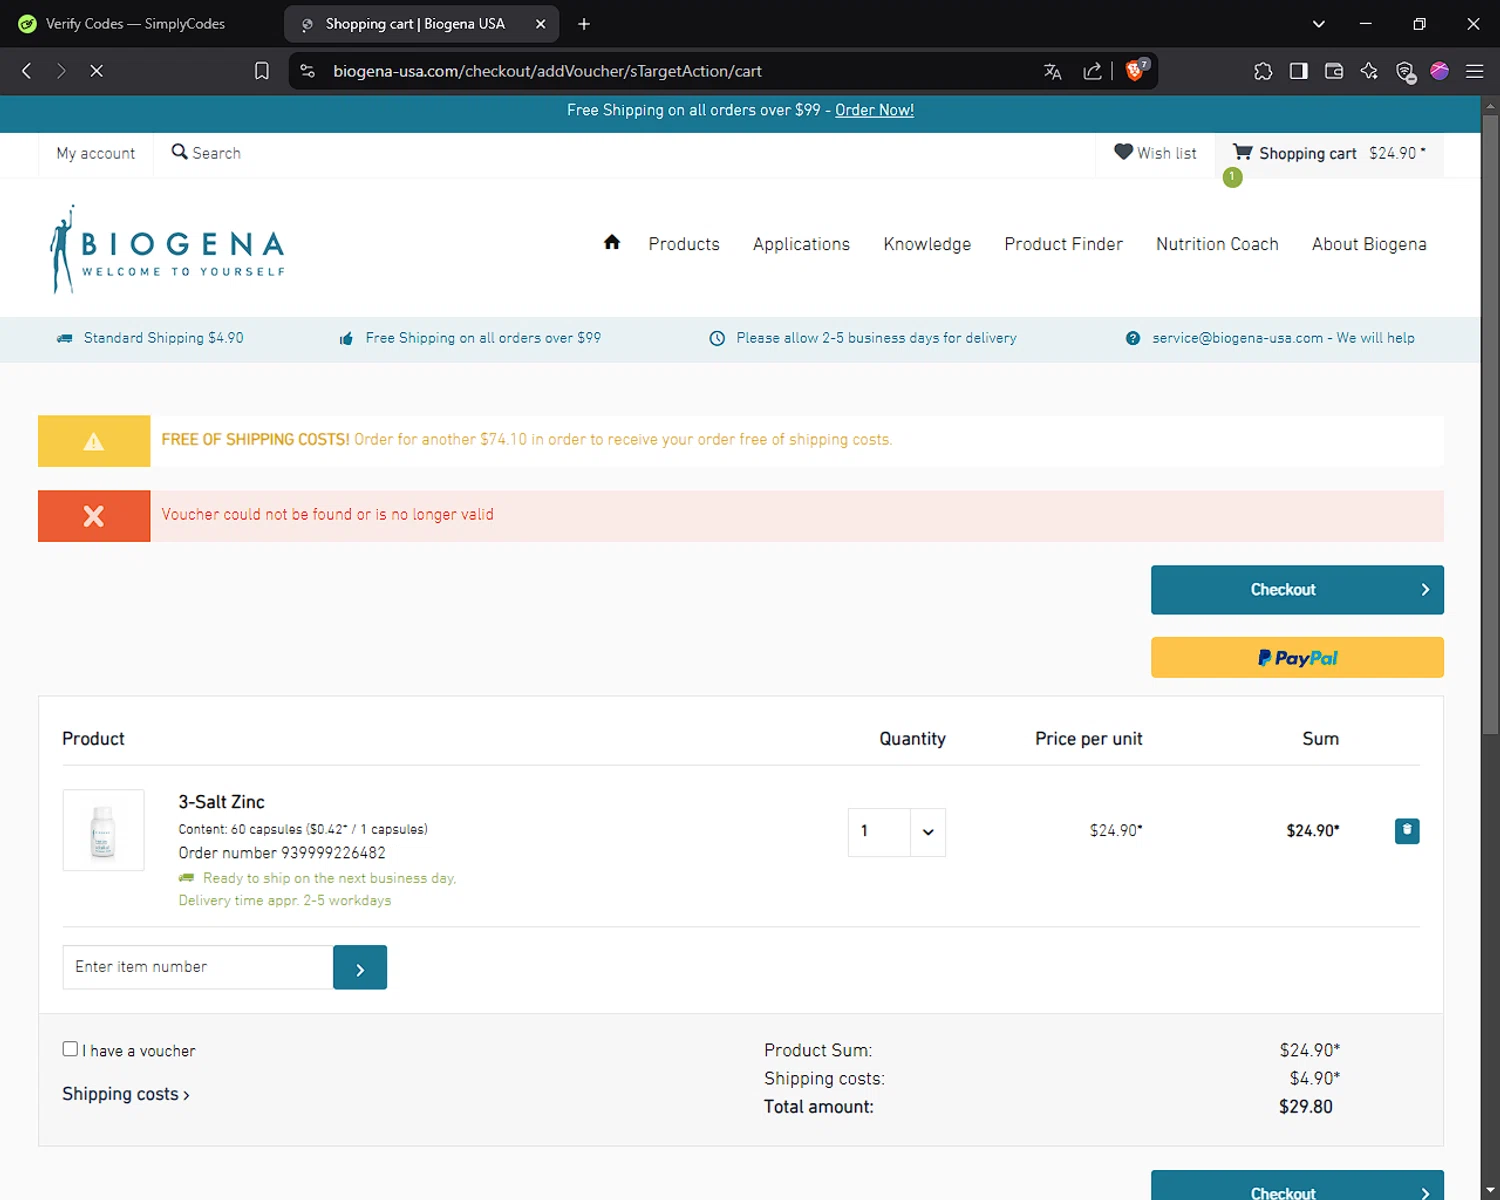Screen dimensions: 1500x1200
Task: Open the Brave Wallet icon
Action: 1334,71
